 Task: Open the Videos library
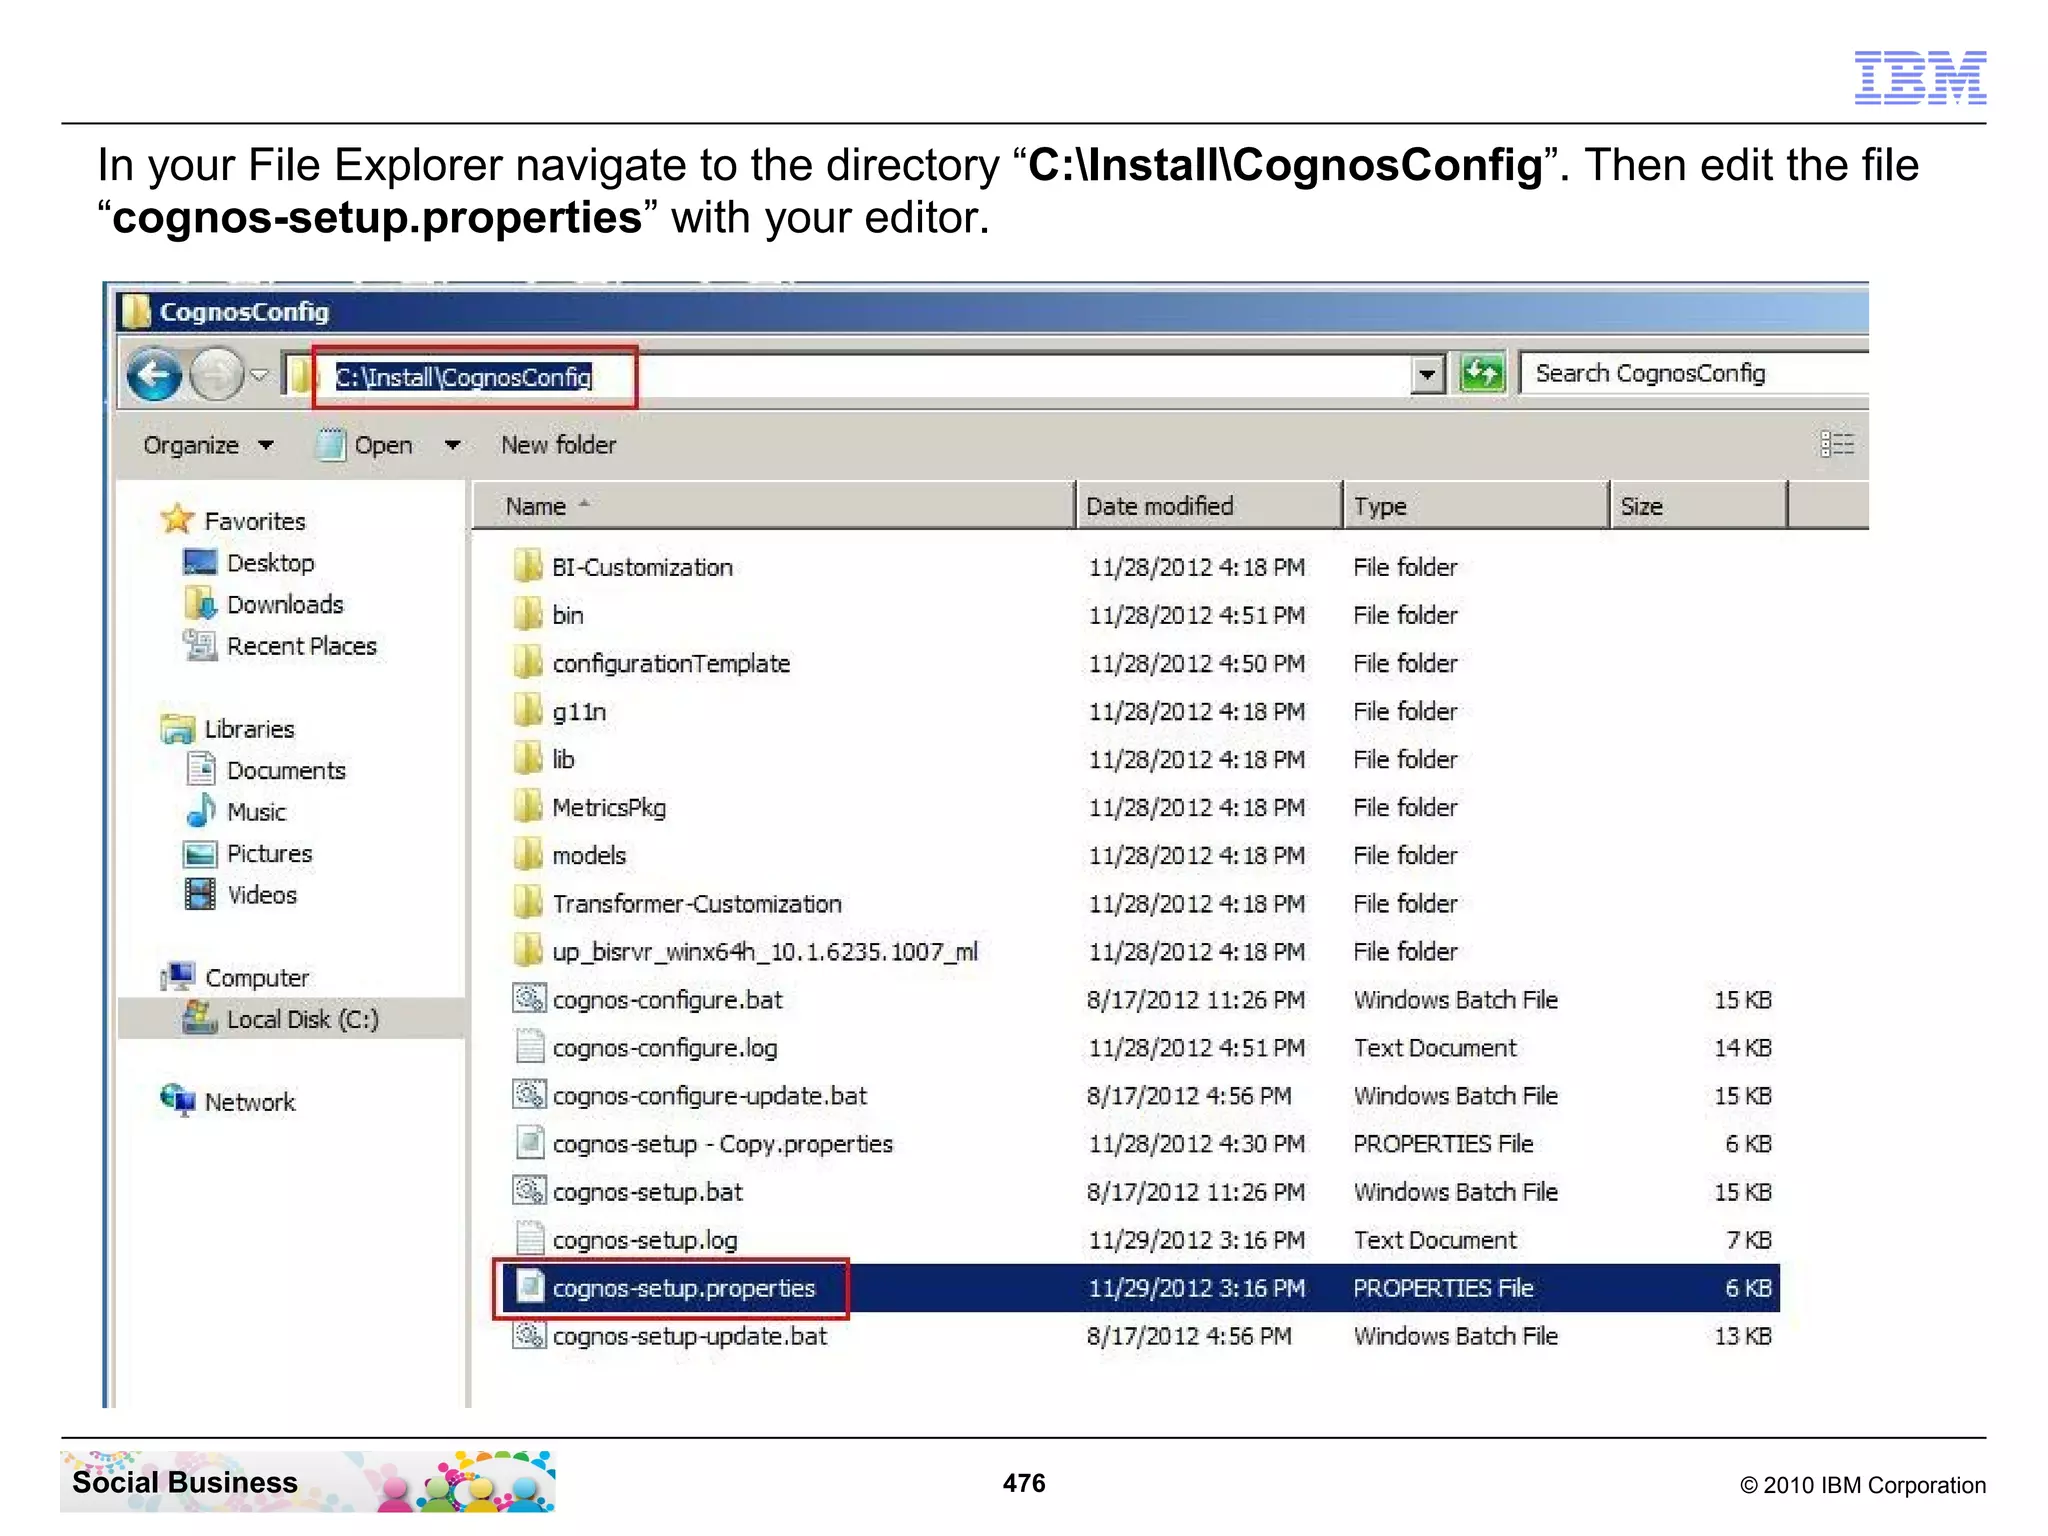[262, 895]
